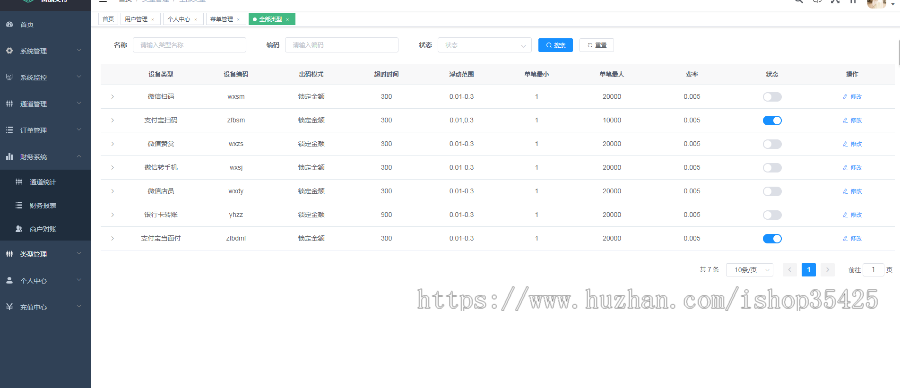The width and height of the screenshot is (900, 388).
Task: Click the 前往 page jump input box
Action: click(874, 270)
